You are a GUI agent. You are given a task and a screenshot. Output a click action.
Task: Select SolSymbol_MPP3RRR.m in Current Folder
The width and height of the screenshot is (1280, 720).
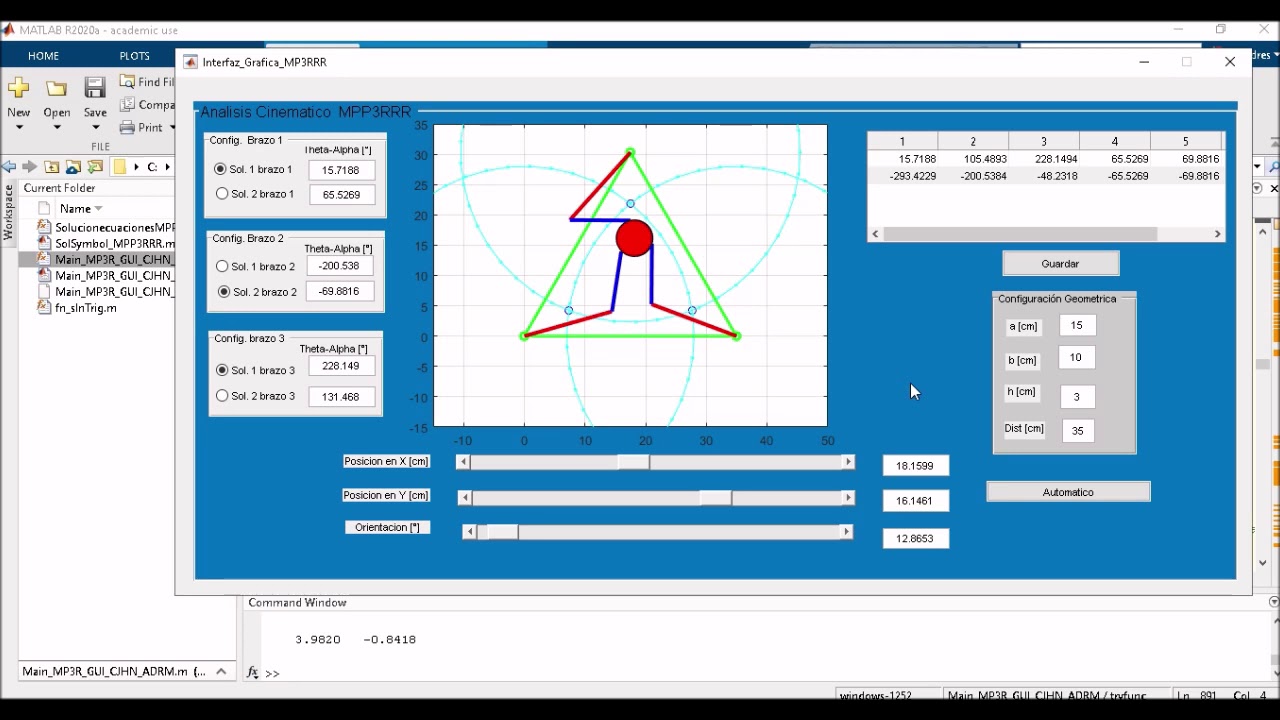pyautogui.click(x=115, y=243)
